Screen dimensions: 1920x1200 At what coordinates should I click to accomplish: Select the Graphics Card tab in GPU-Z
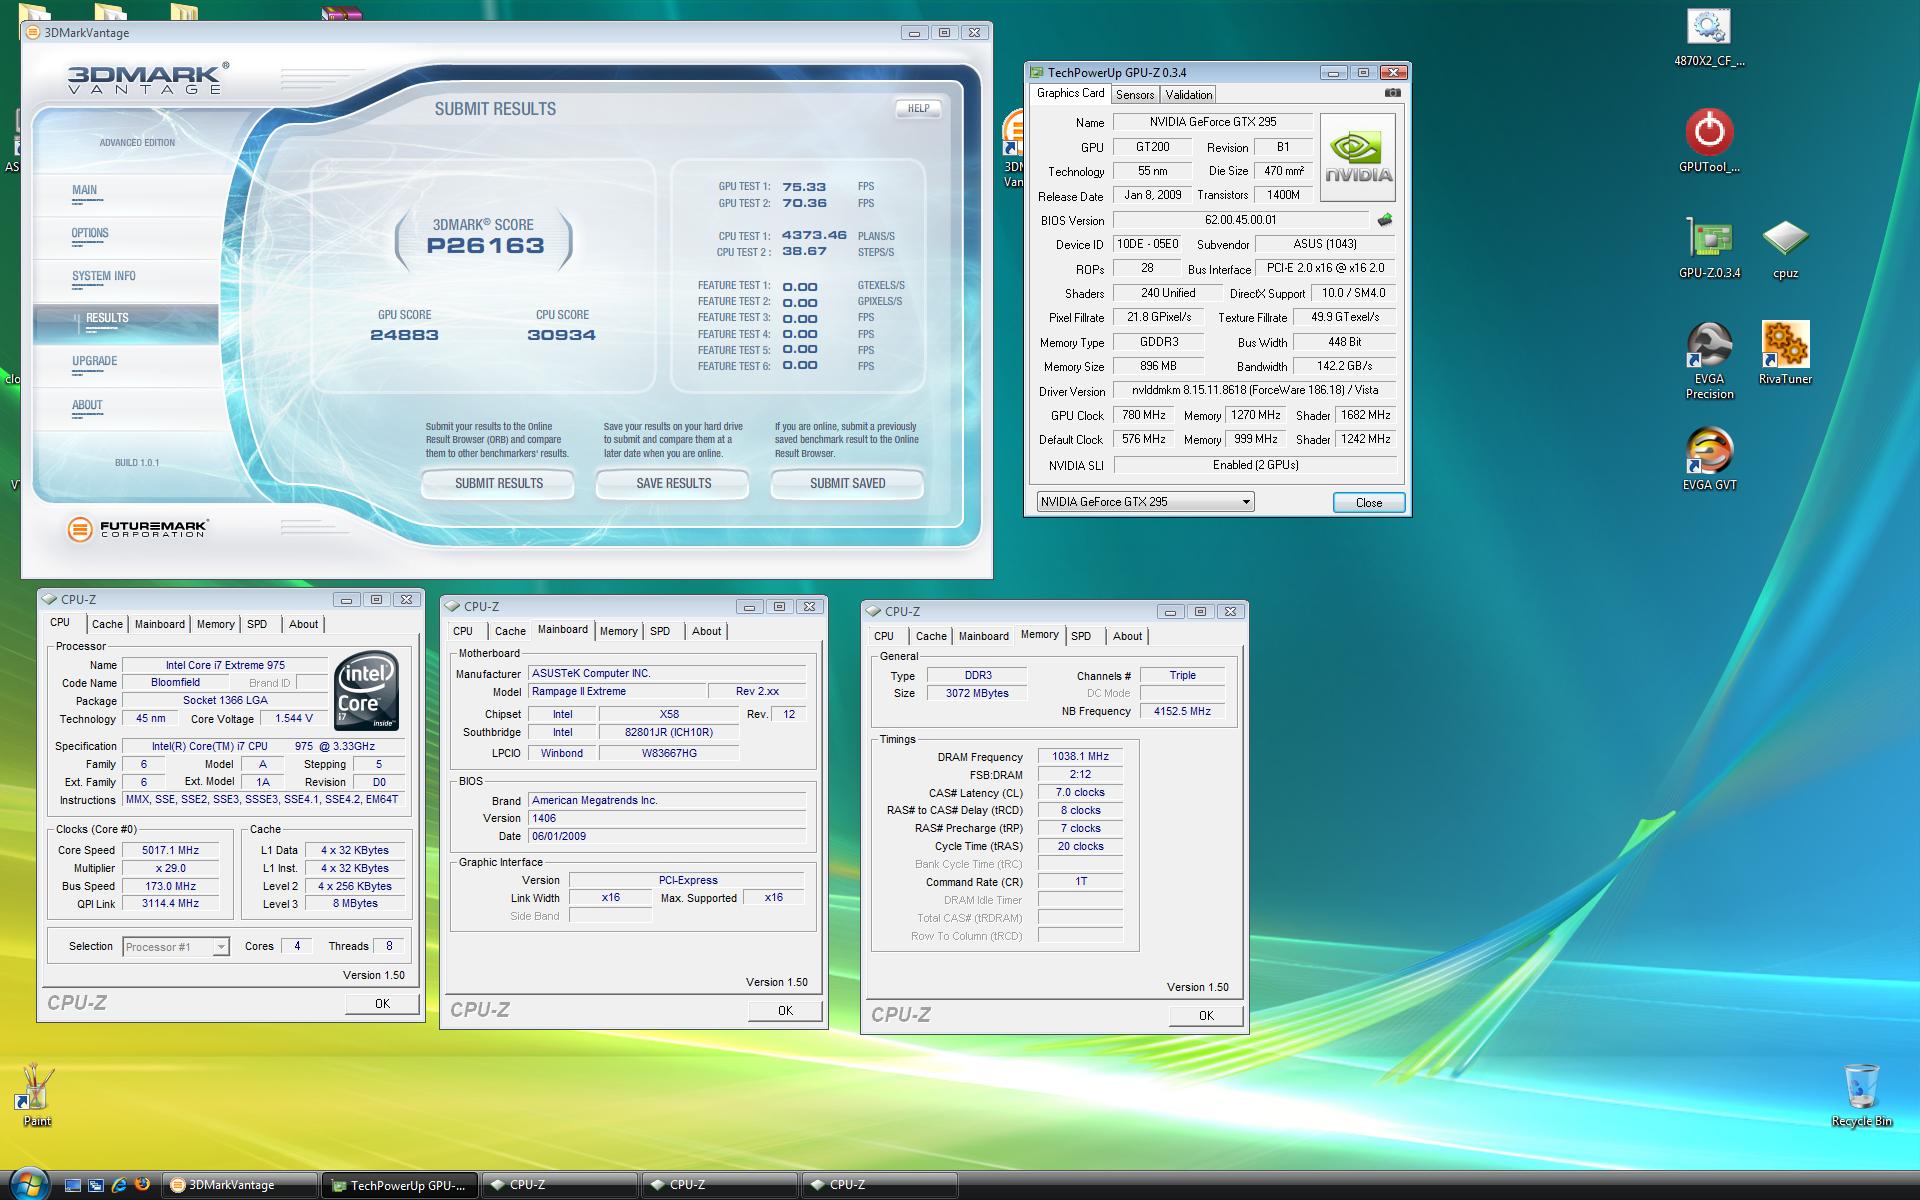(1070, 93)
